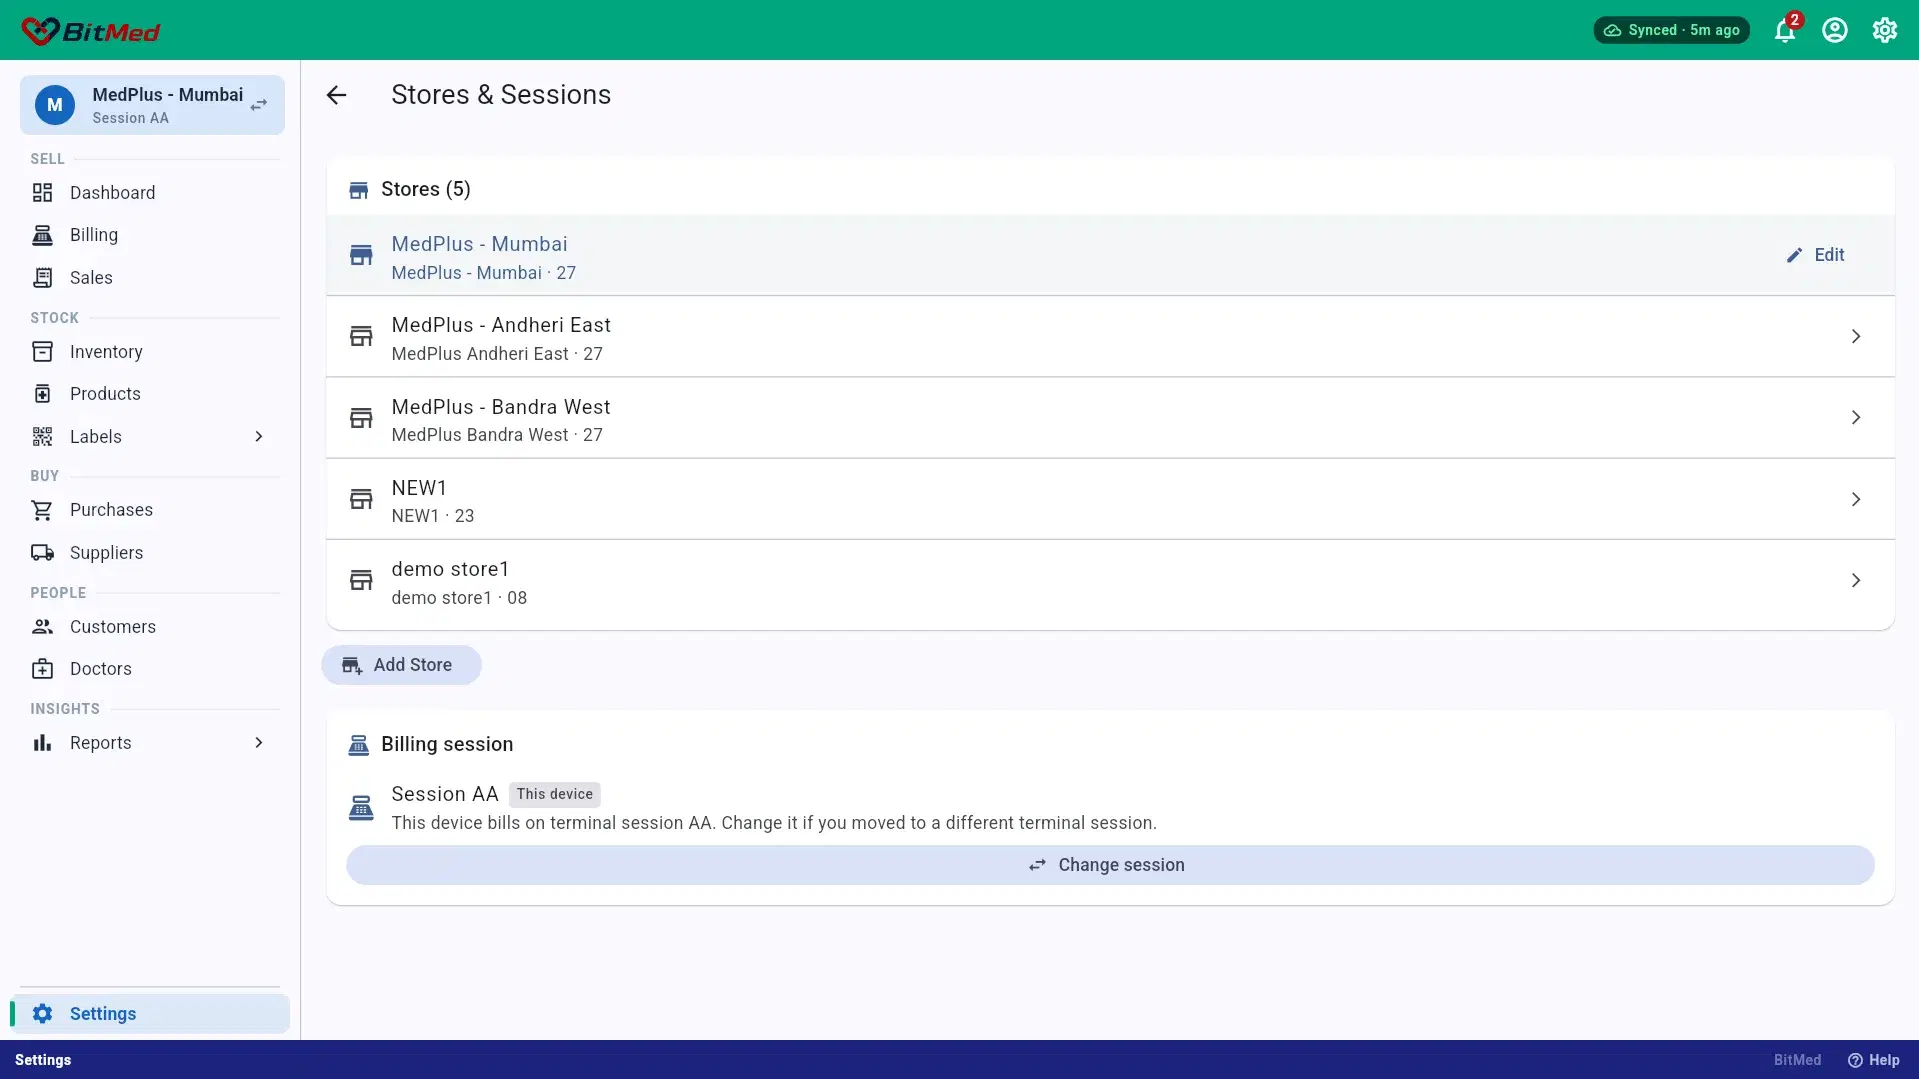Viewport: 1919px width, 1079px height.
Task: Open the MedPlus - Andheri East store
Action: click(x=1110, y=337)
